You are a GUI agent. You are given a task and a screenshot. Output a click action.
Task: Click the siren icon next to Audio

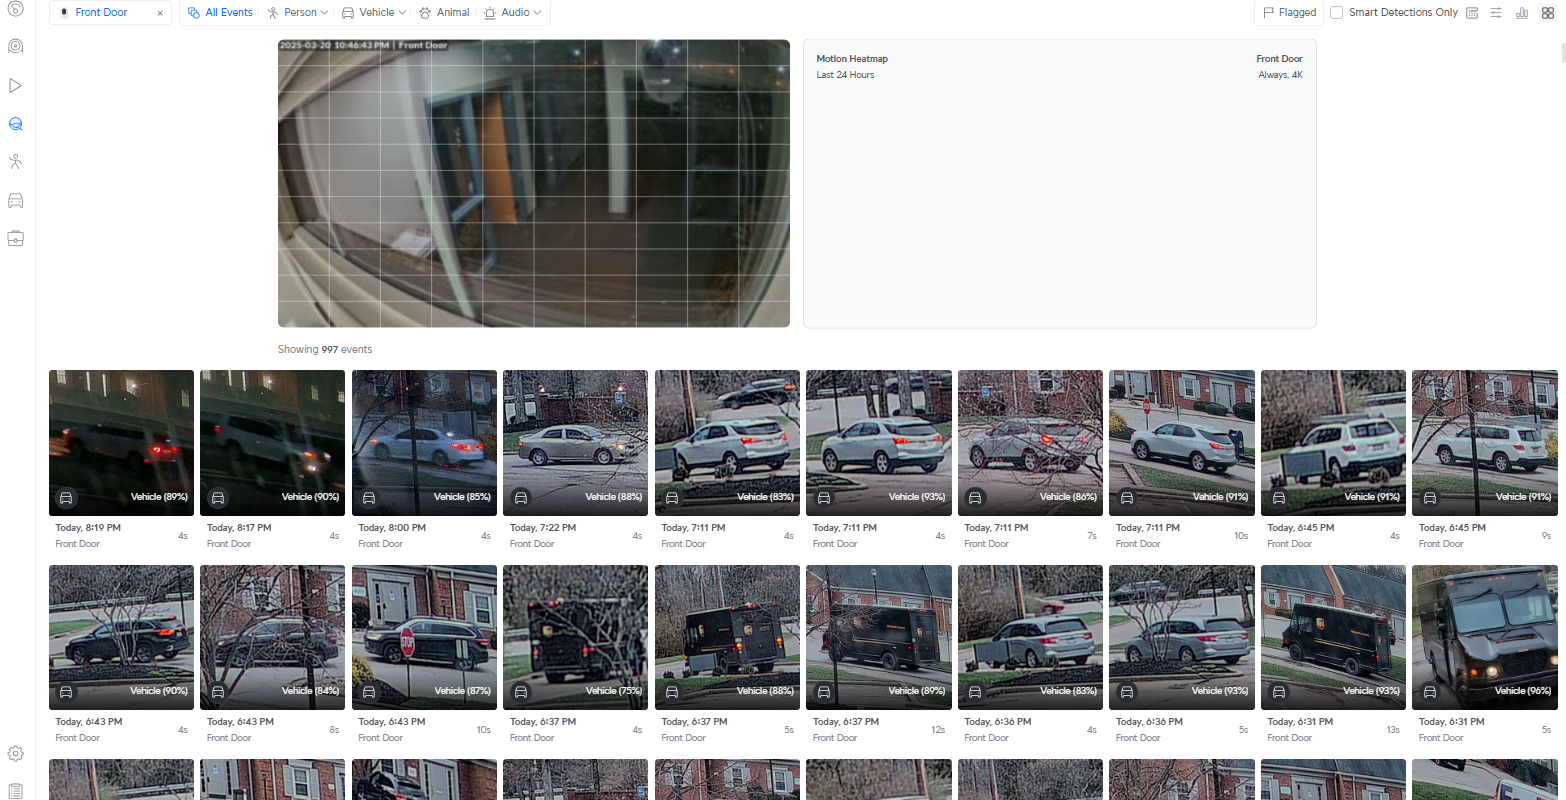[490, 13]
